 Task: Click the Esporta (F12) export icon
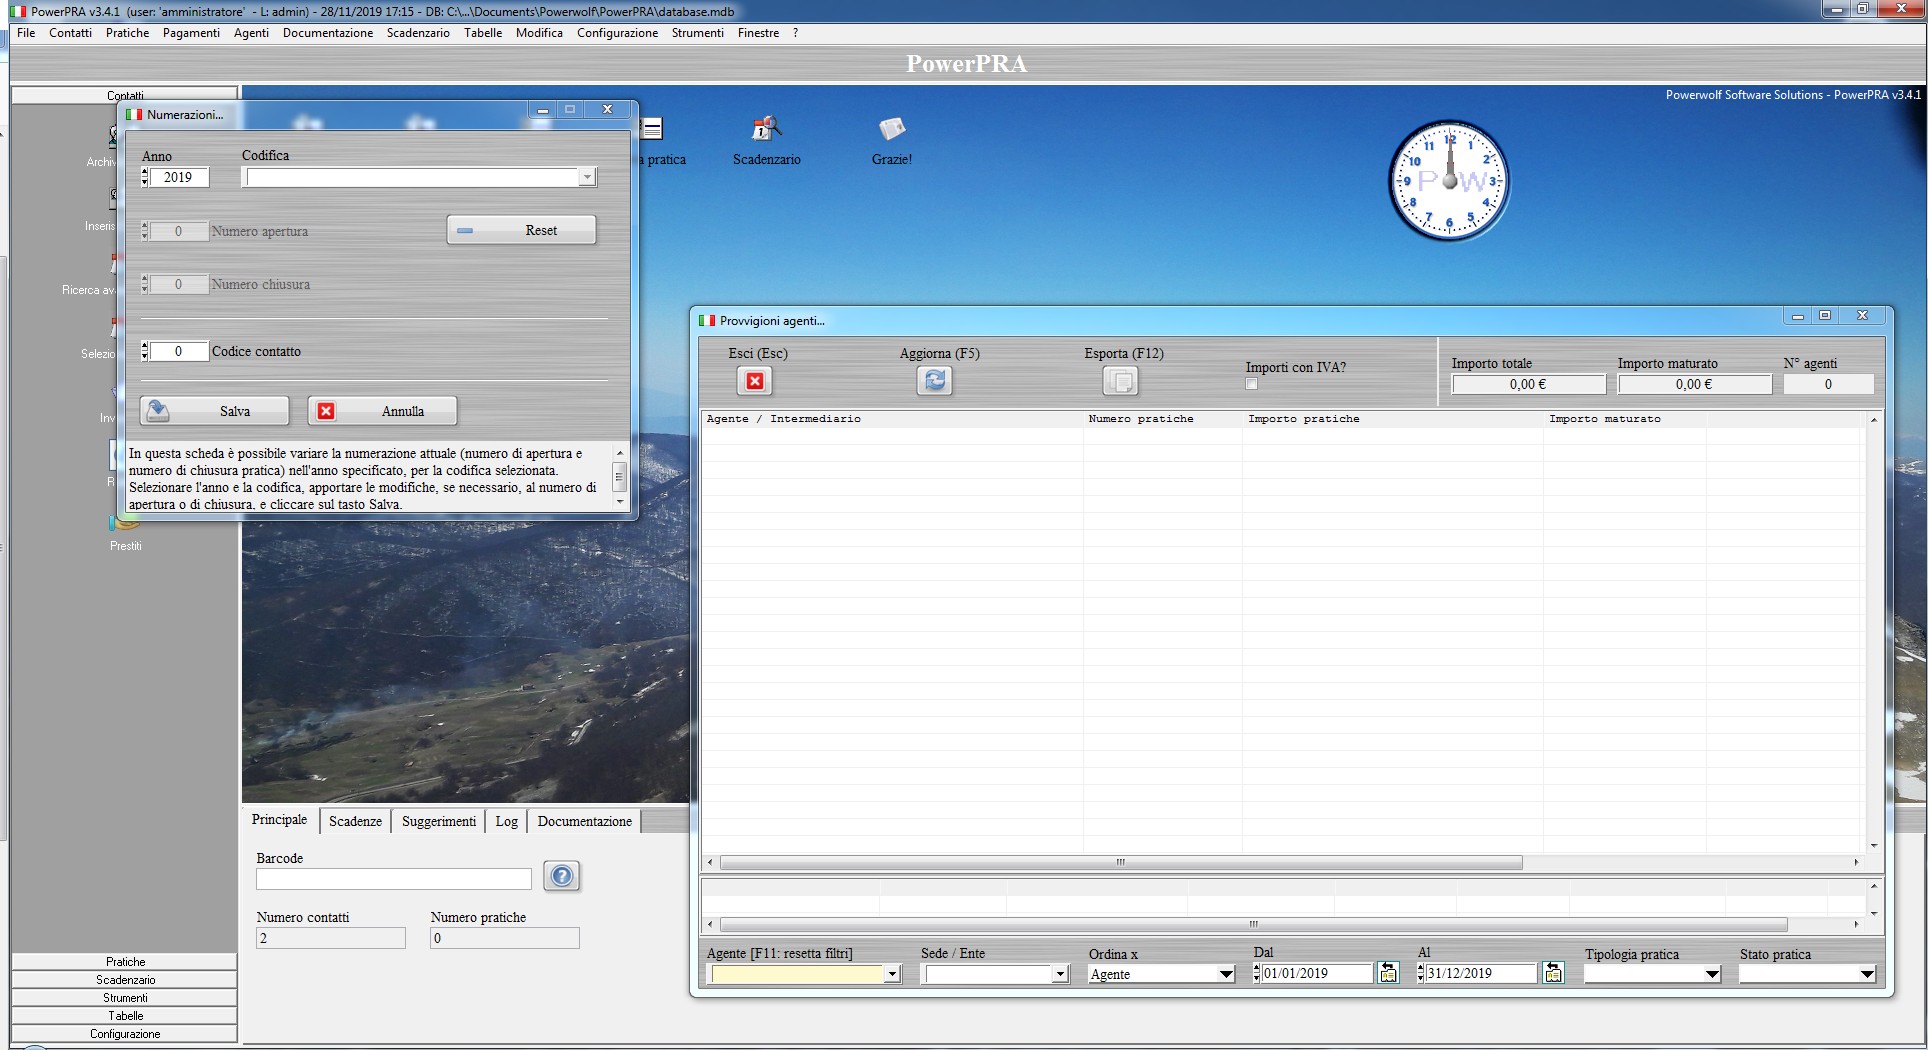[x=1121, y=381]
